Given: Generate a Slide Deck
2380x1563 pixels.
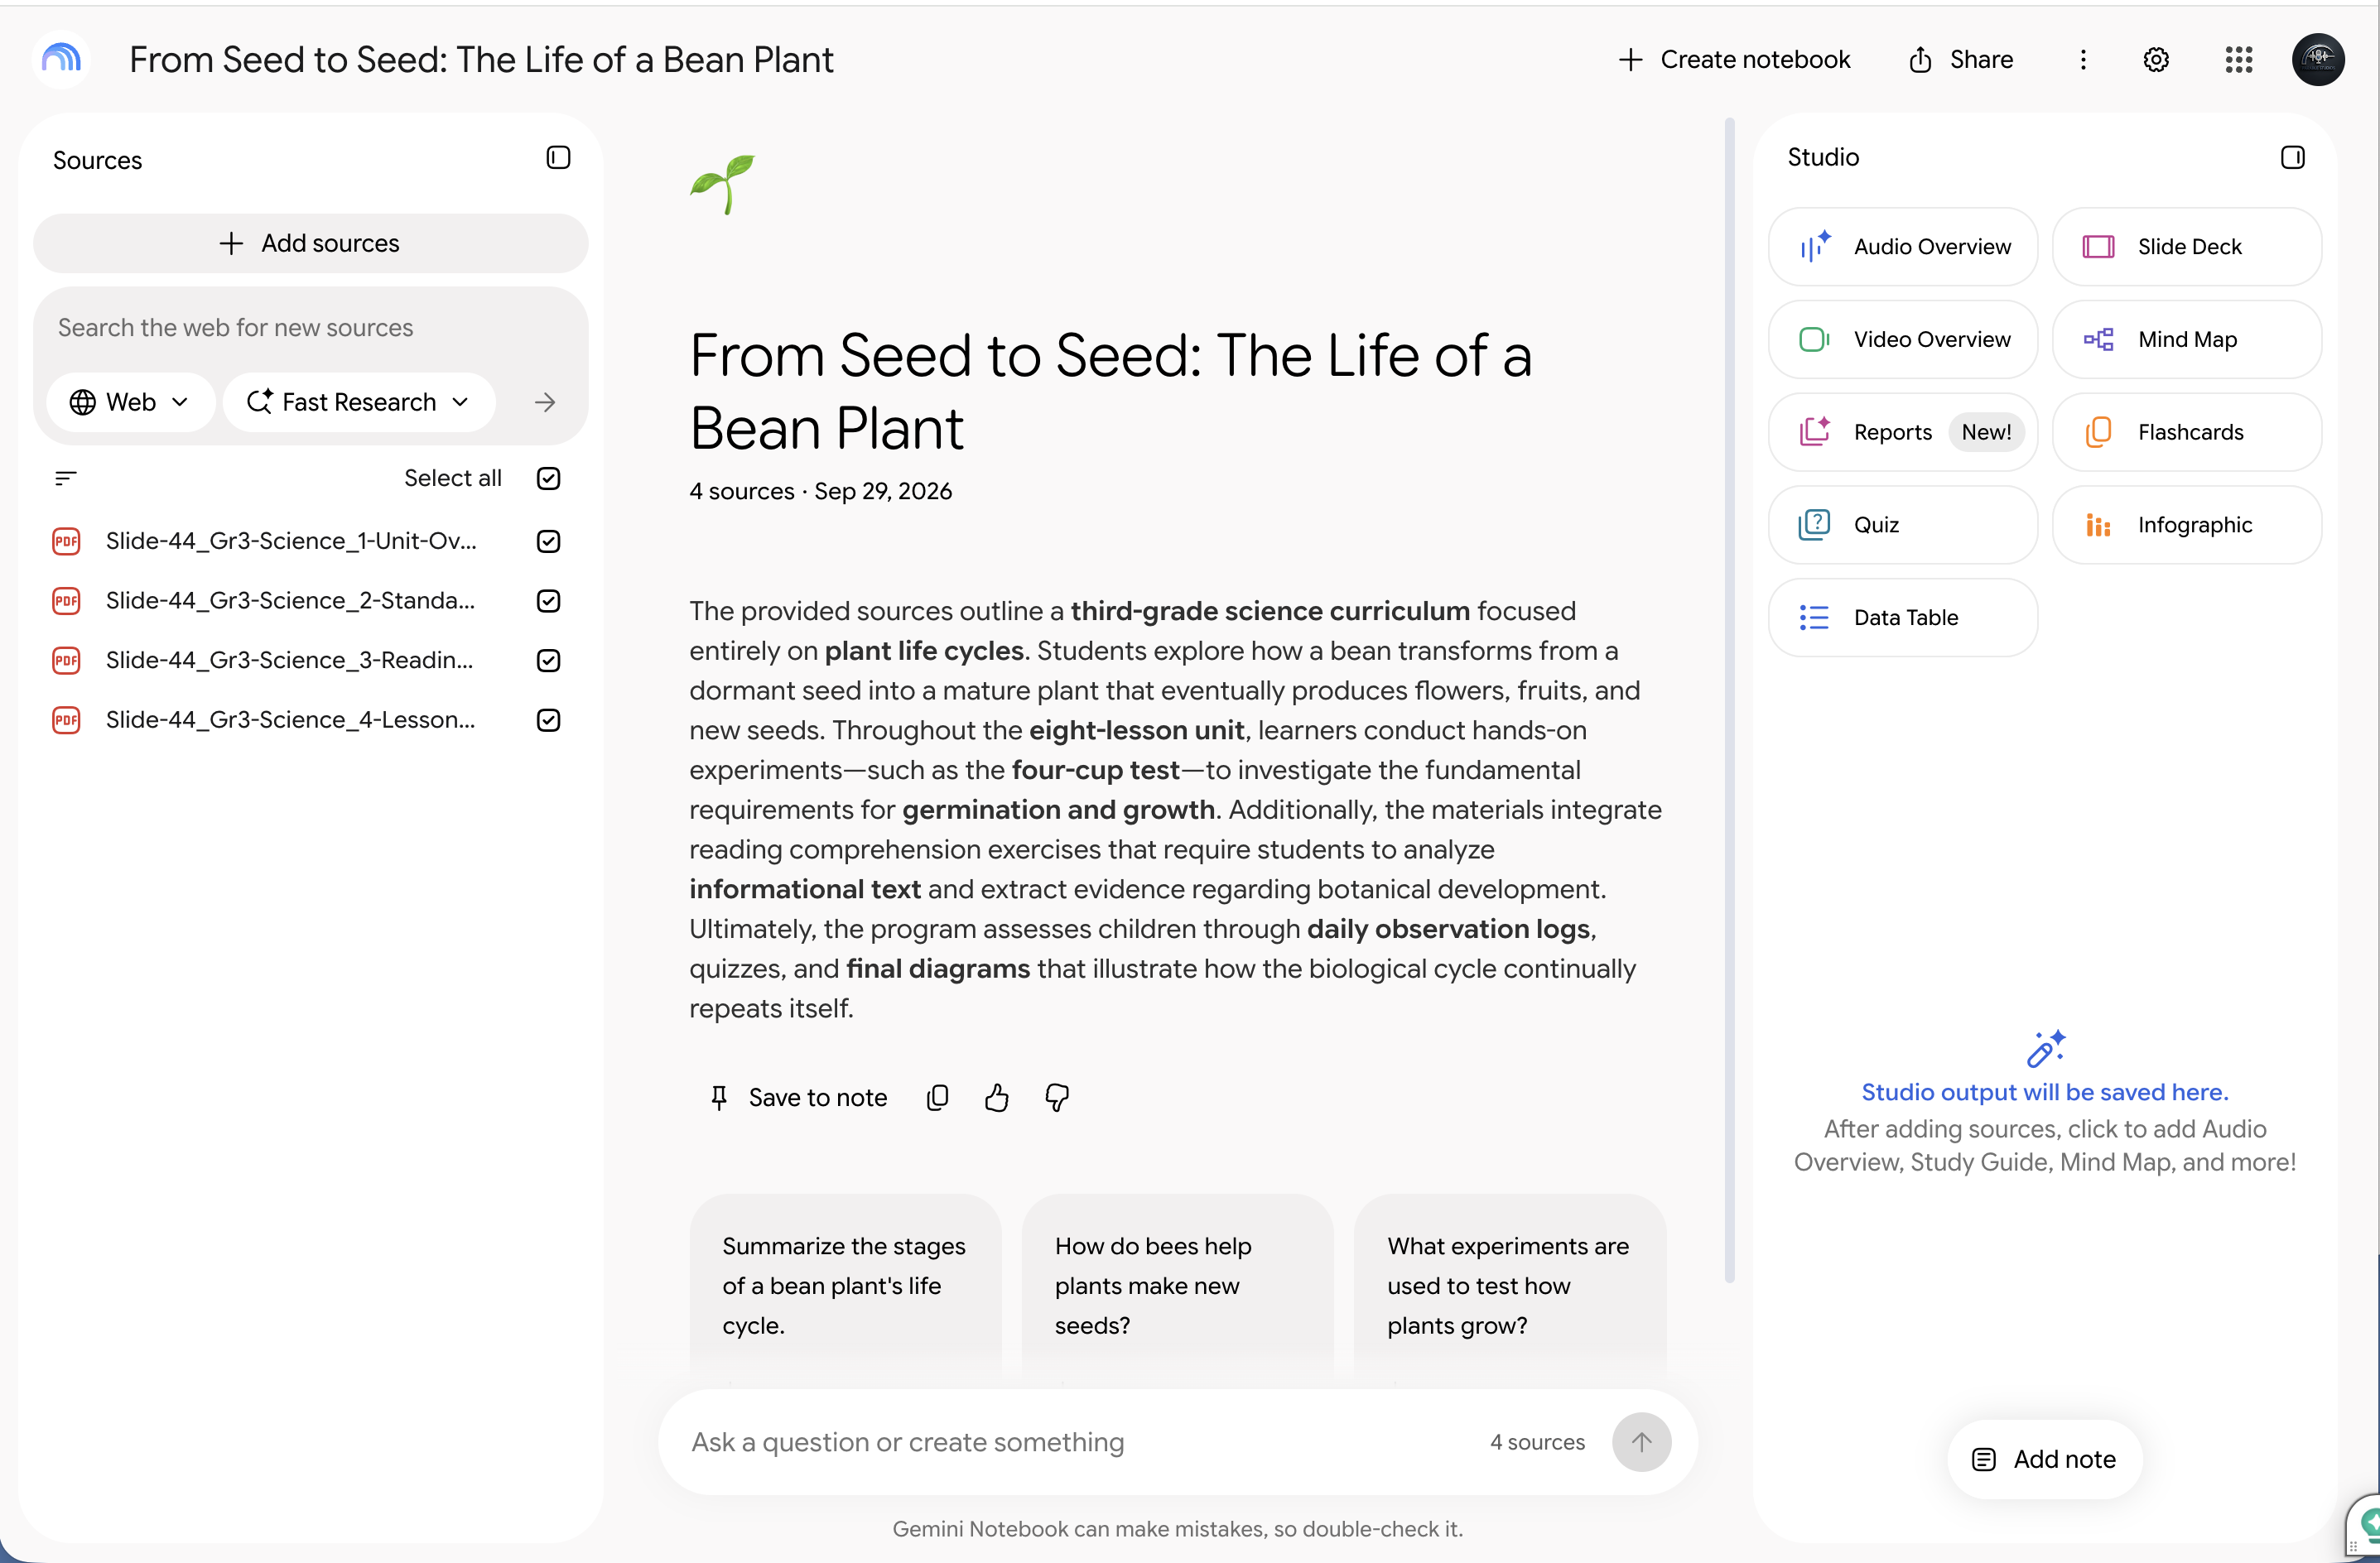Looking at the screenshot, I should click(x=2186, y=247).
